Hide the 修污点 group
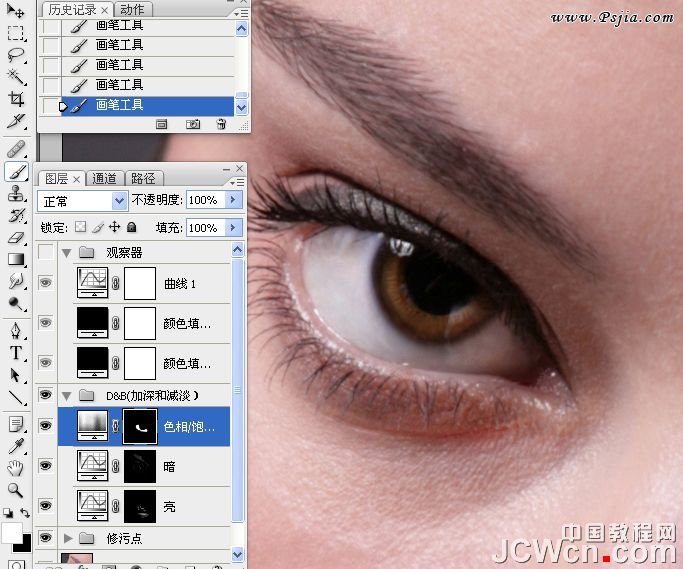 coord(45,538)
